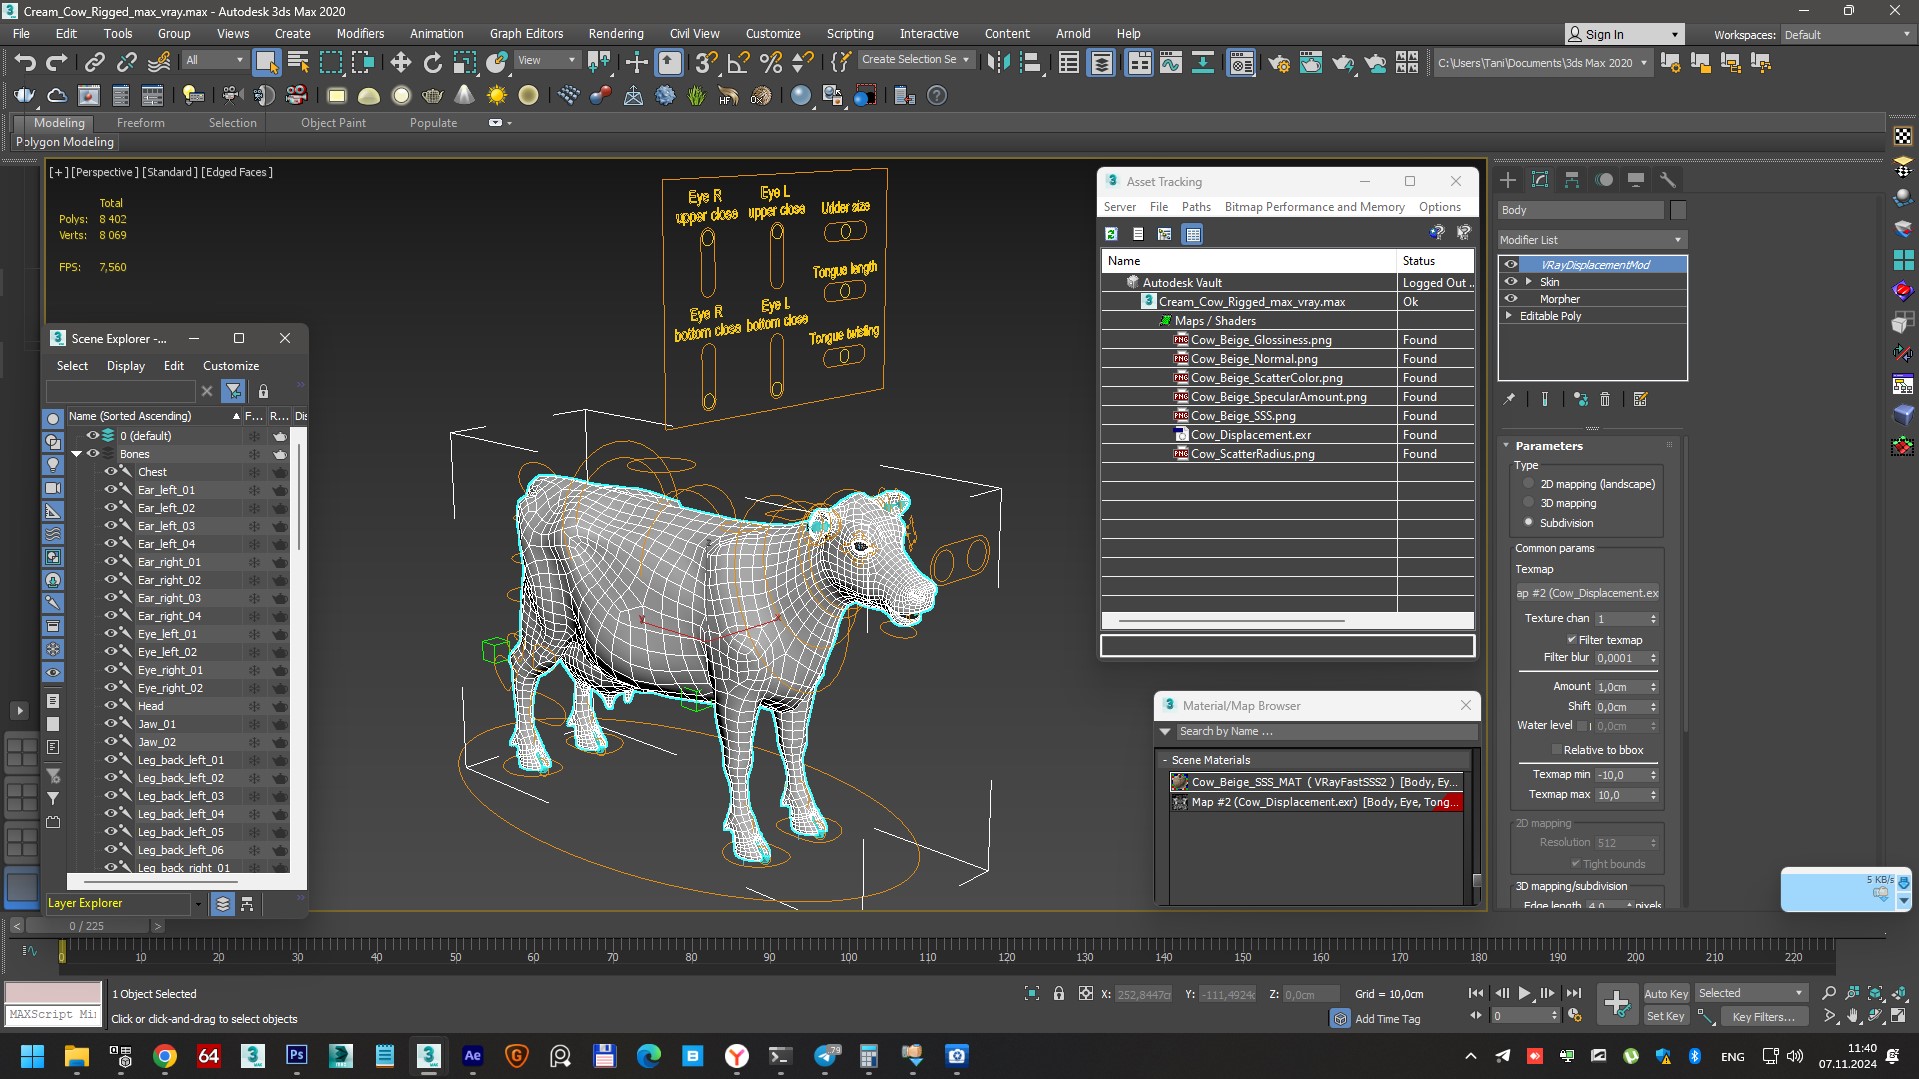Toggle visibility eye of Skin modifier
This screenshot has height=1079, width=1919.
(x=1511, y=282)
